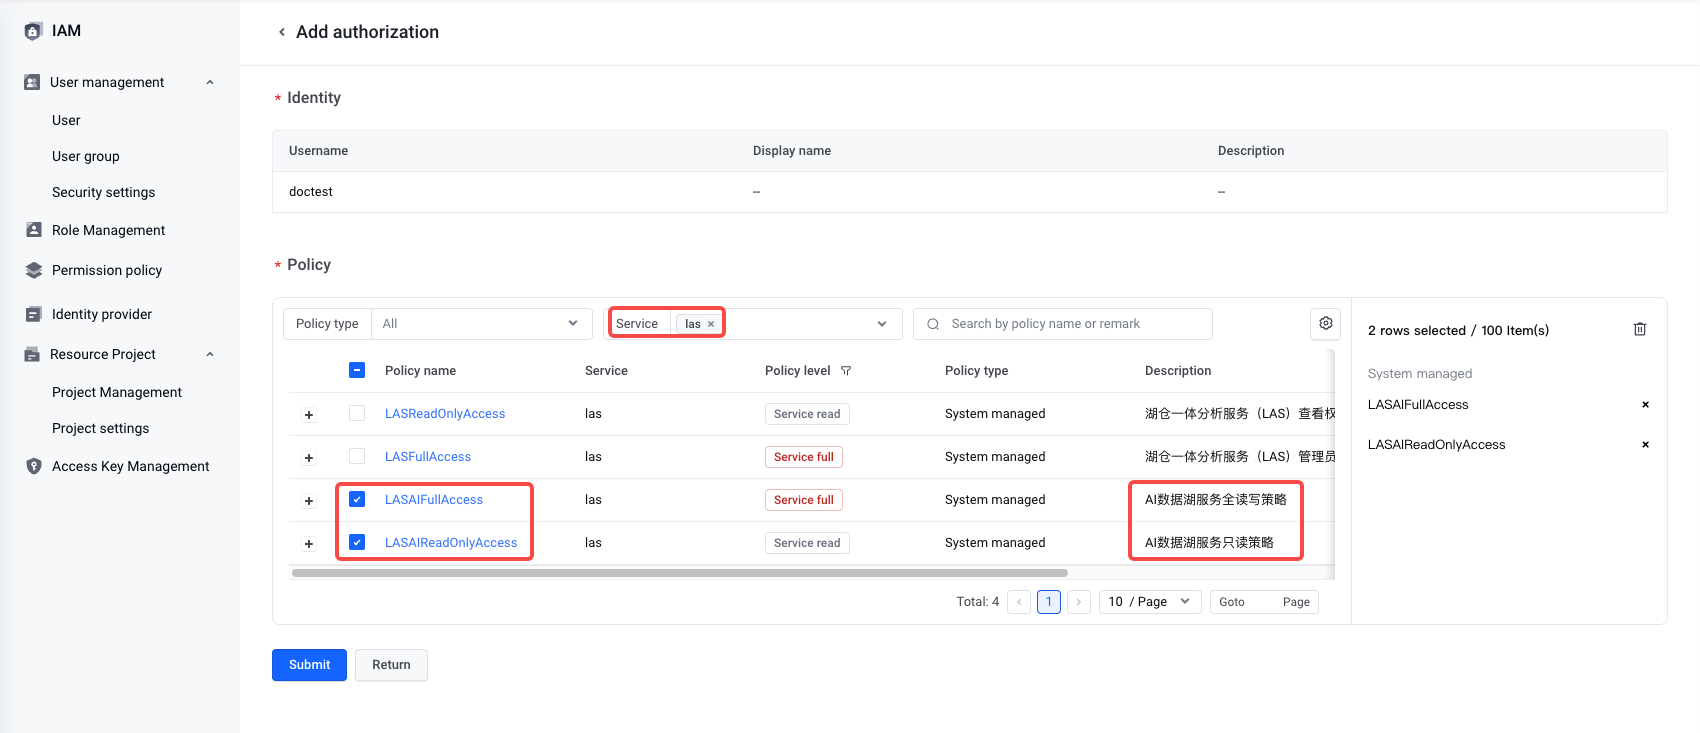Open Project settings in sidebar
1700x733 pixels.
(101, 428)
